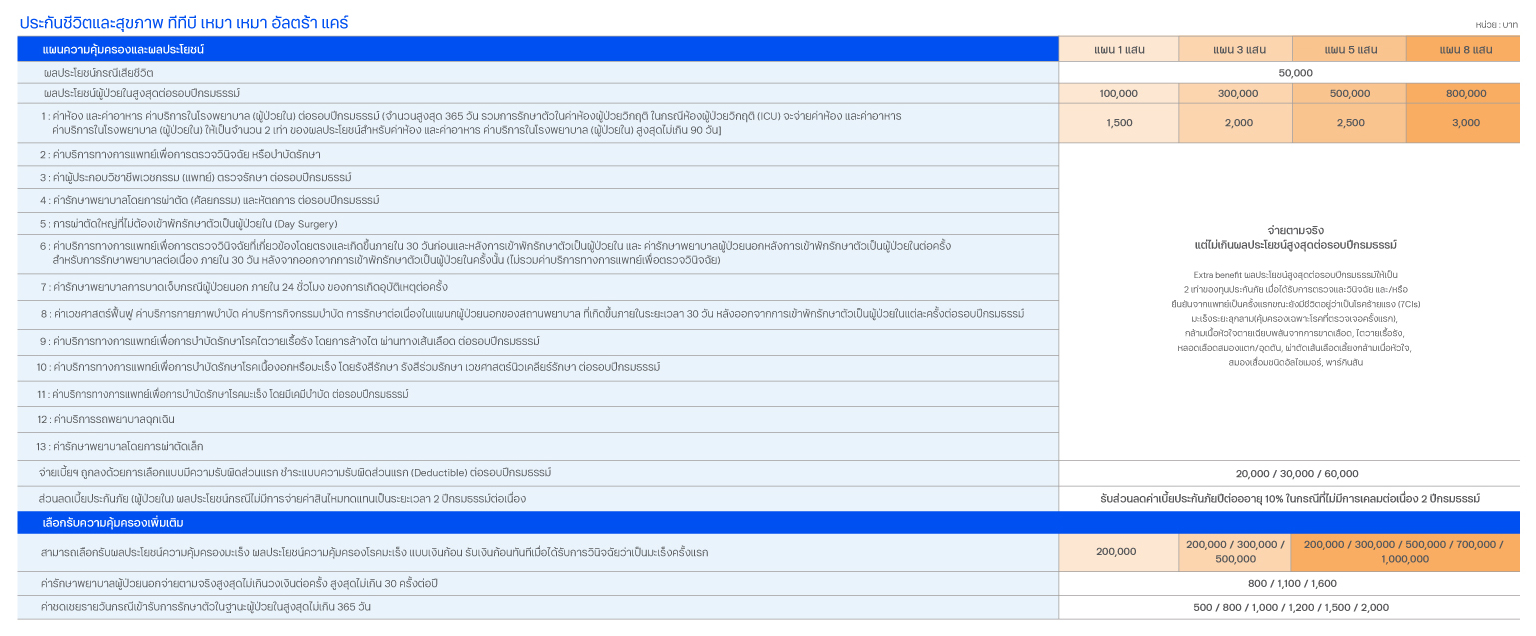Expand the เลือกรับความคุ้มครองเพิ่มเติม section header
Viewport: 1536px width, 636px height.
(112, 523)
